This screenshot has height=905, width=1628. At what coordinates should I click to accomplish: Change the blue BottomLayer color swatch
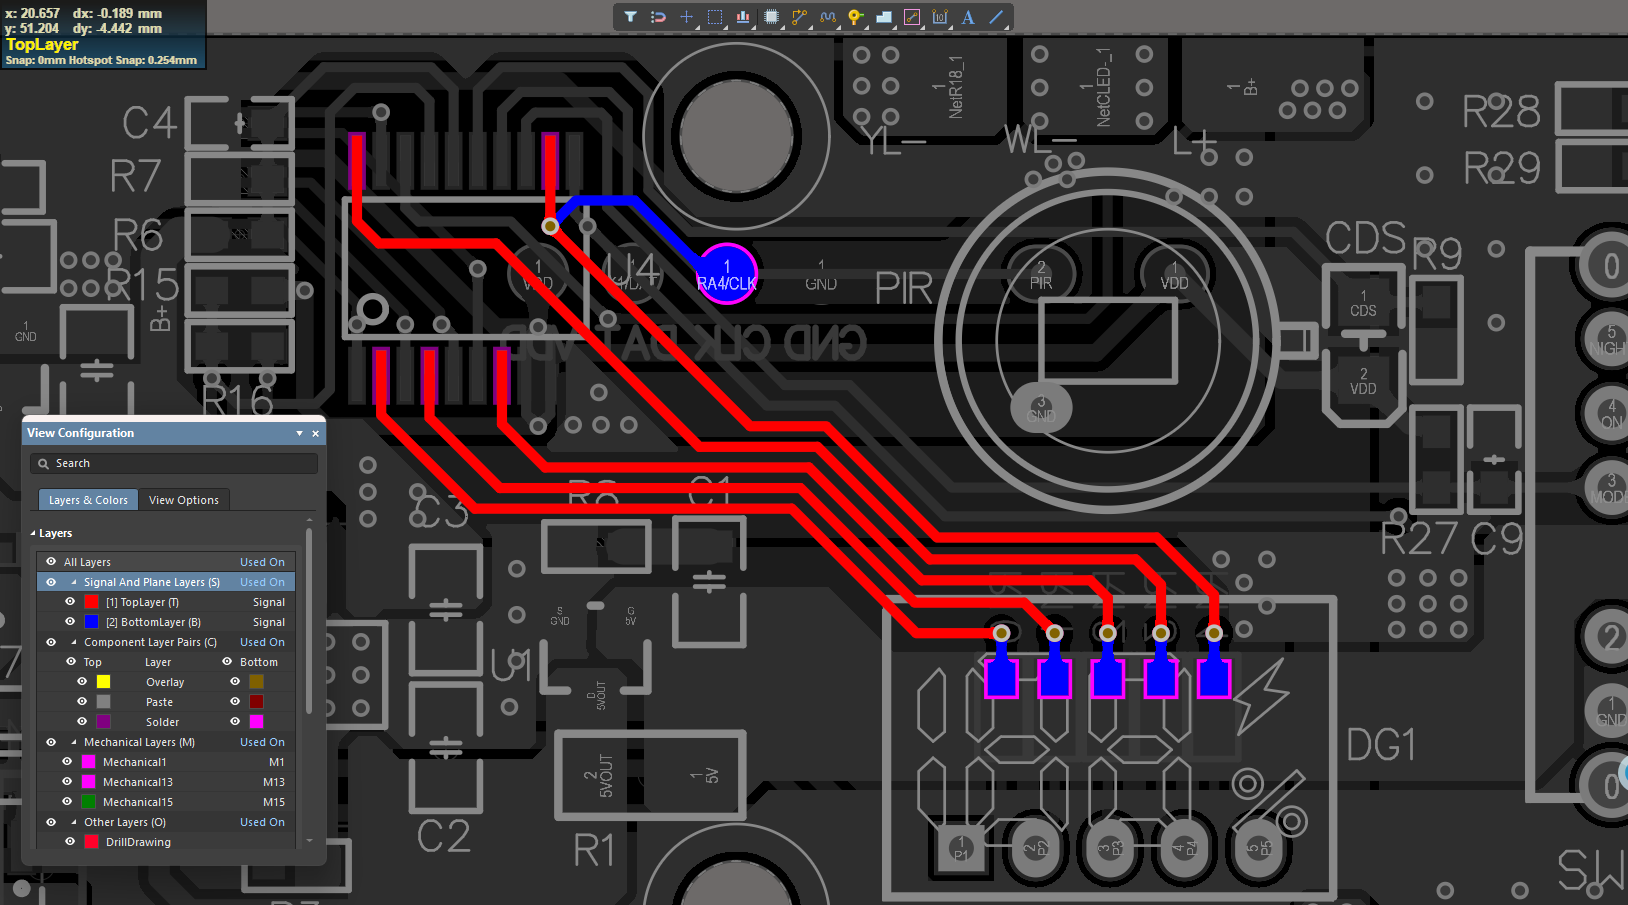(92, 622)
